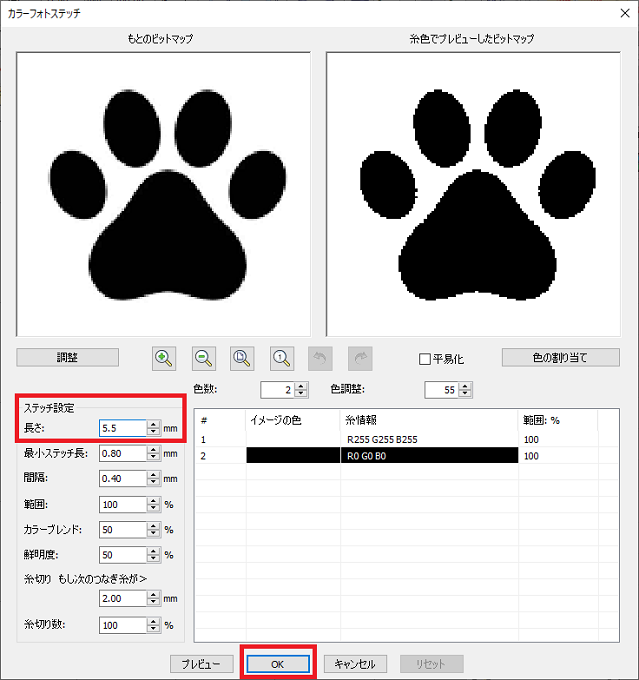639x680 pixels.
Task: Click the 糸情報 column header
Action: click(429, 420)
